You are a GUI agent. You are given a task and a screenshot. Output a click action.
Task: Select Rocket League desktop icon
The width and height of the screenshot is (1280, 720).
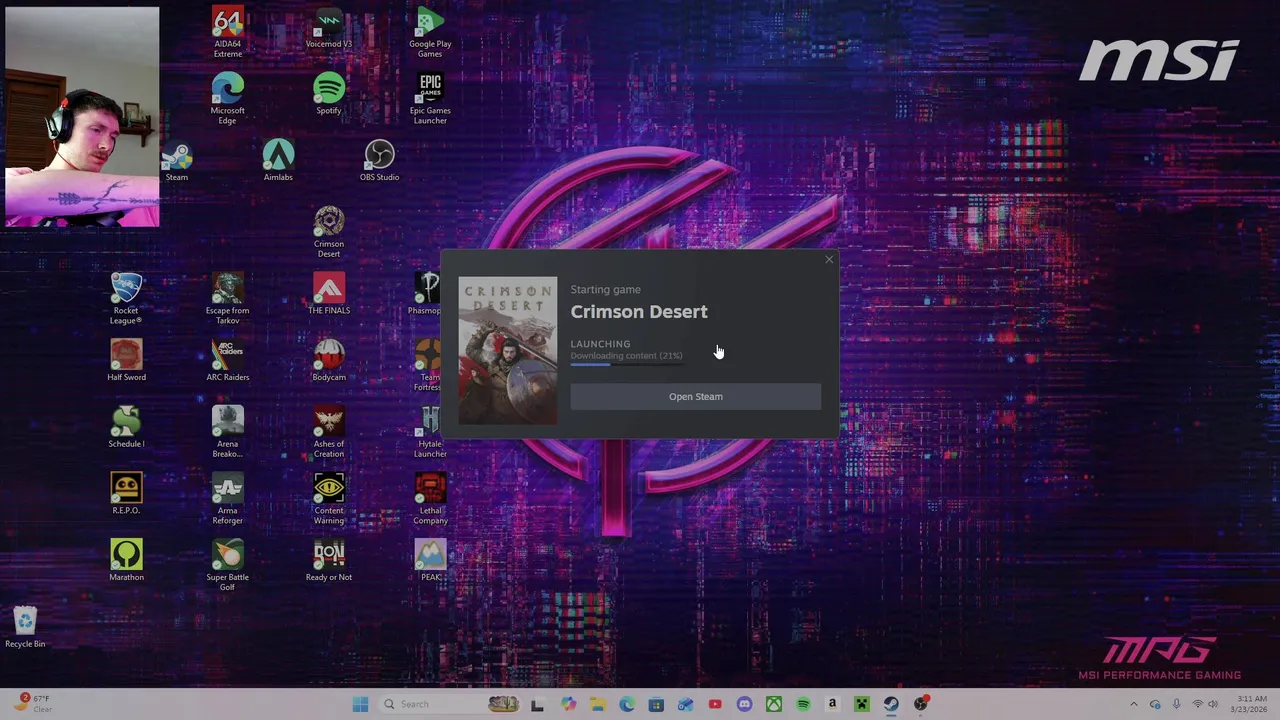coord(126,299)
